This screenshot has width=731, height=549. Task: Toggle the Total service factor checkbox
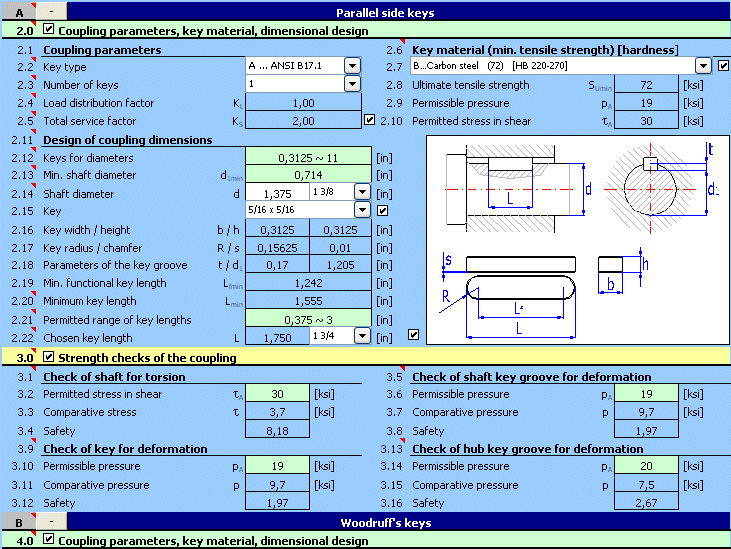(370, 121)
